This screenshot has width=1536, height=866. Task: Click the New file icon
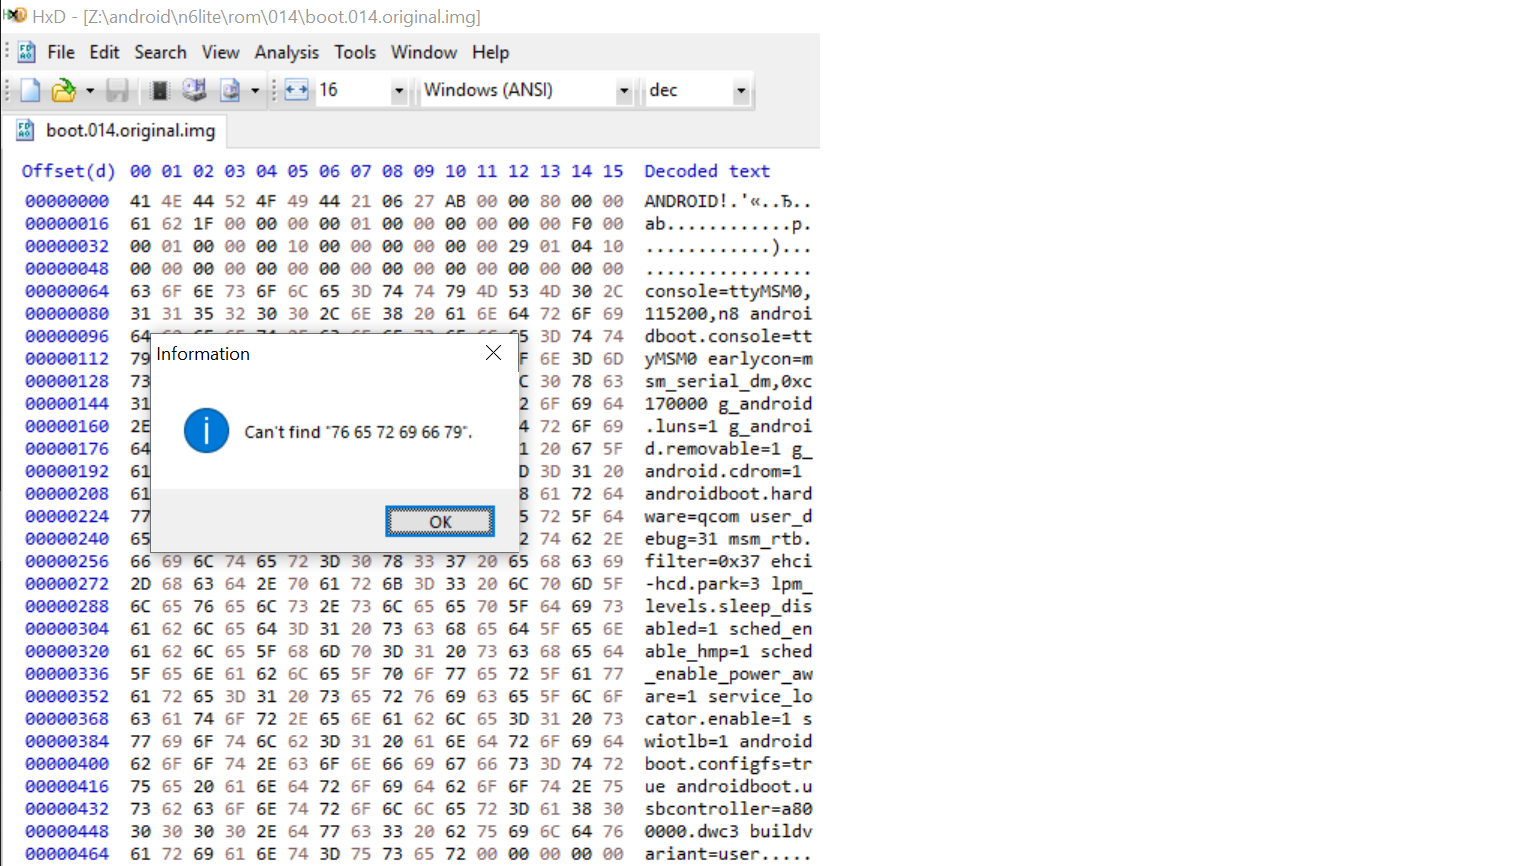click(30, 91)
